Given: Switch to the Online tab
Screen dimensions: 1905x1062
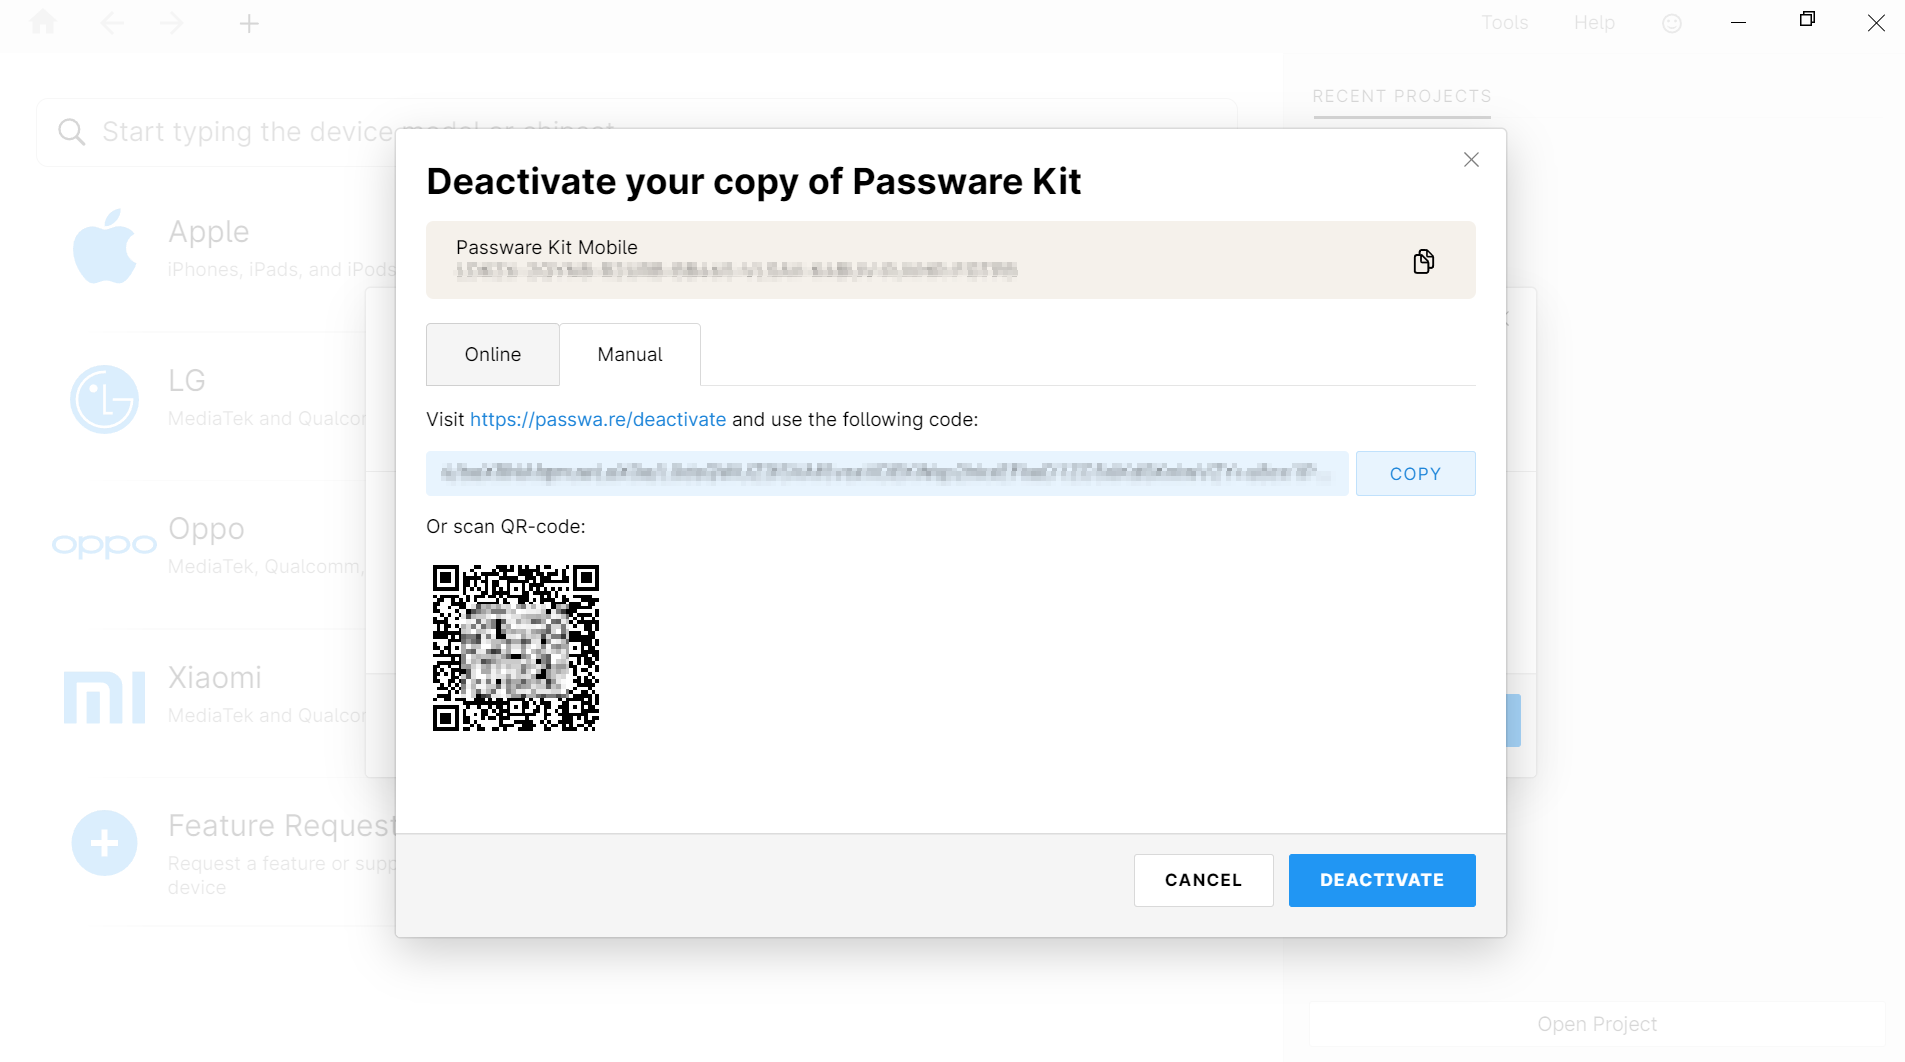Looking at the screenshot, I should click(492, 354).
